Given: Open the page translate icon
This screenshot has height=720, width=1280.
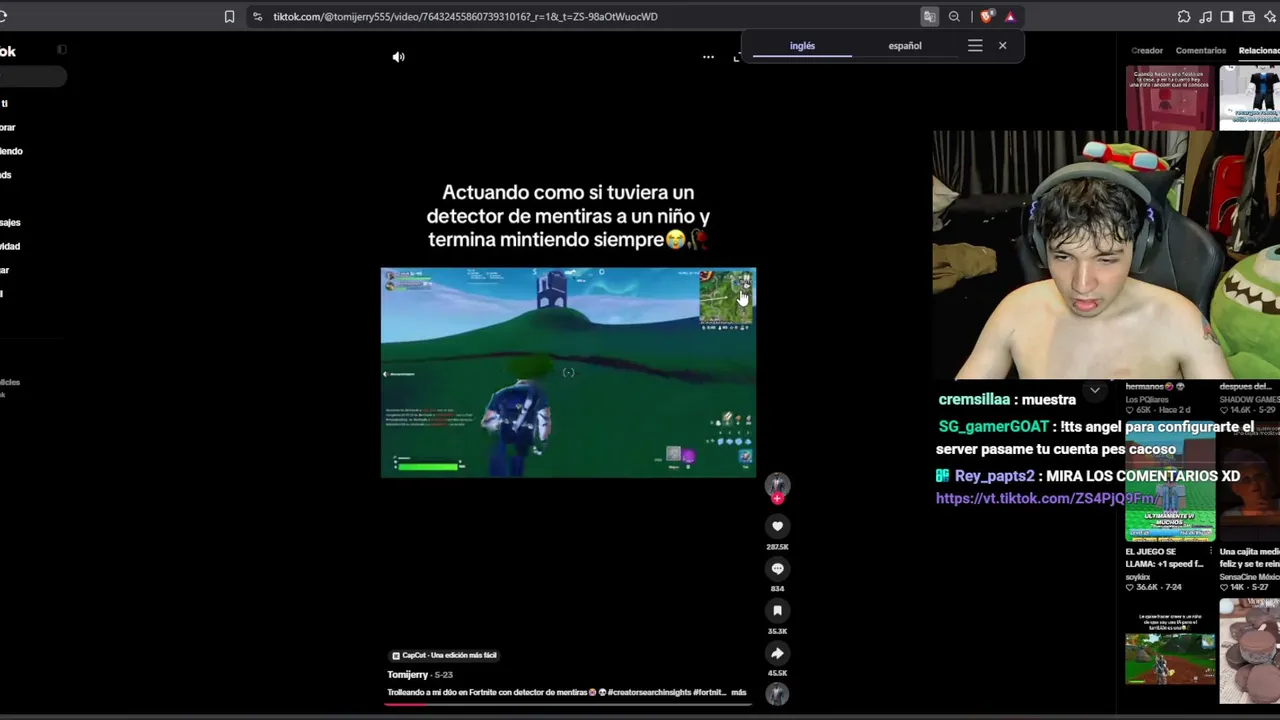Looking at the screenshot, I should tap(930, 16).
